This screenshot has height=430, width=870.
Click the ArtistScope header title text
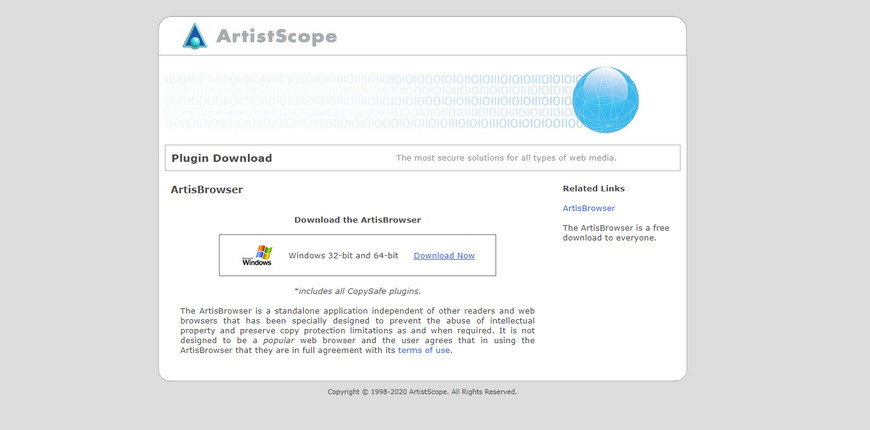point(276,37)
